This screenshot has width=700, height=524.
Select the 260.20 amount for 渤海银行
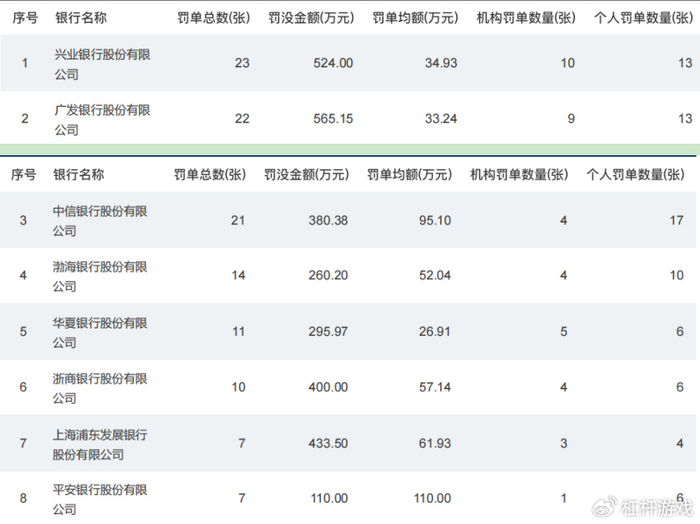click(x=328, y=275)
